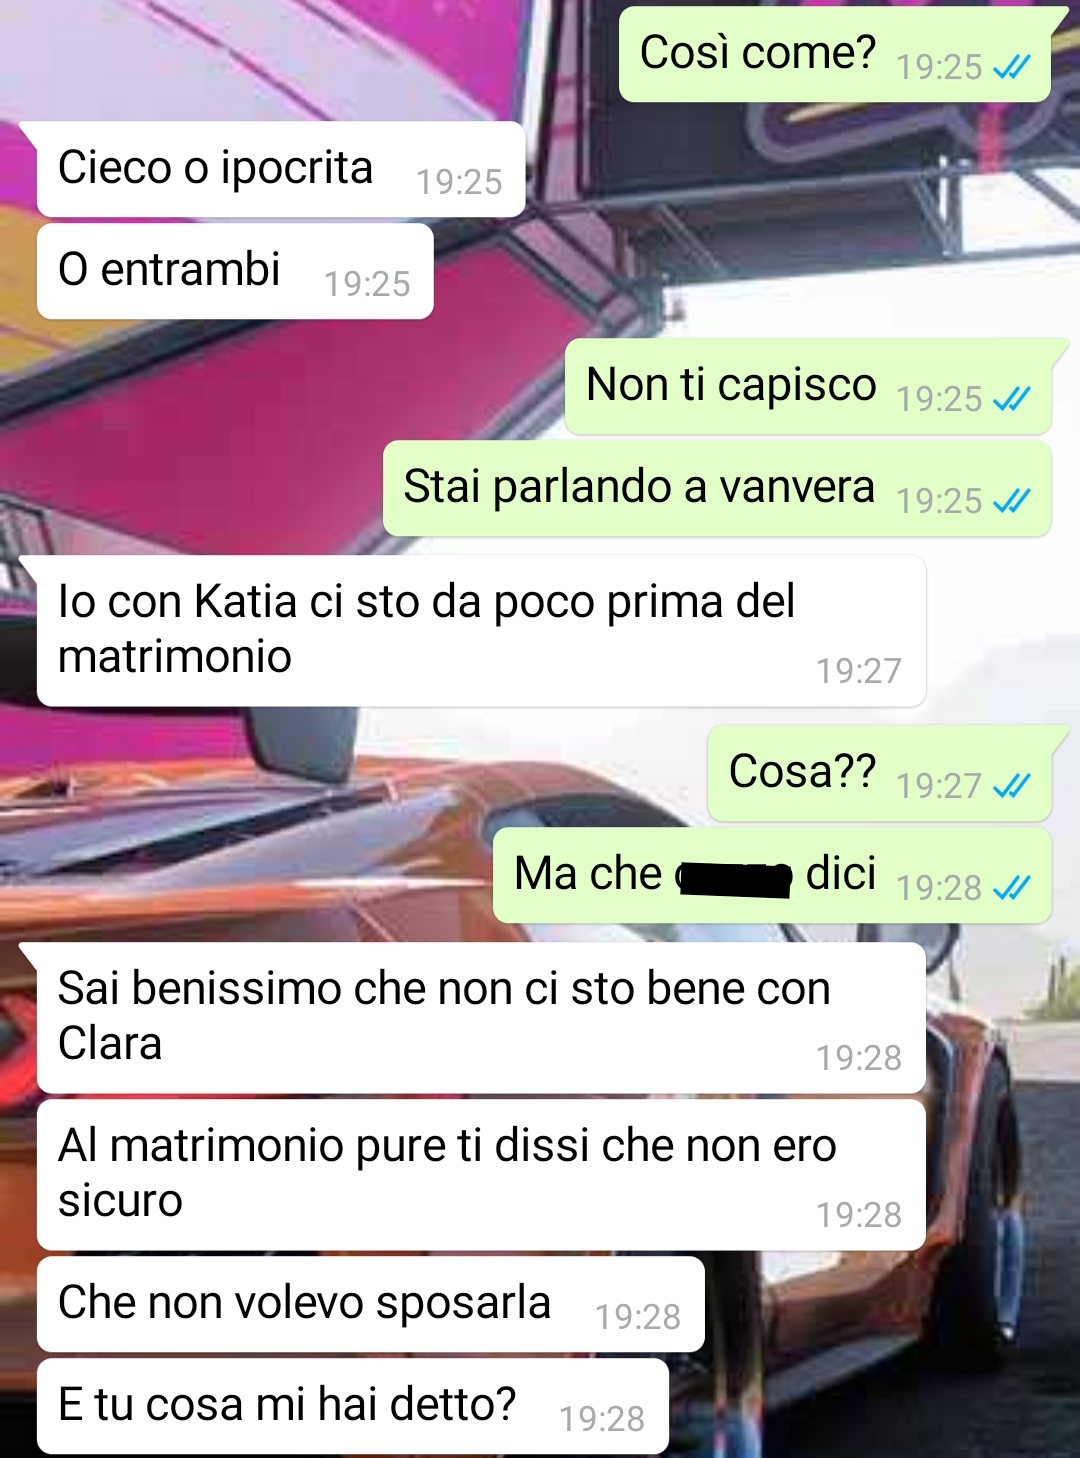The height and width of the screenshot is (1458, 1080).
Task: Tap the 'Non ti capisco' bubble
Action: pos(808,386)
